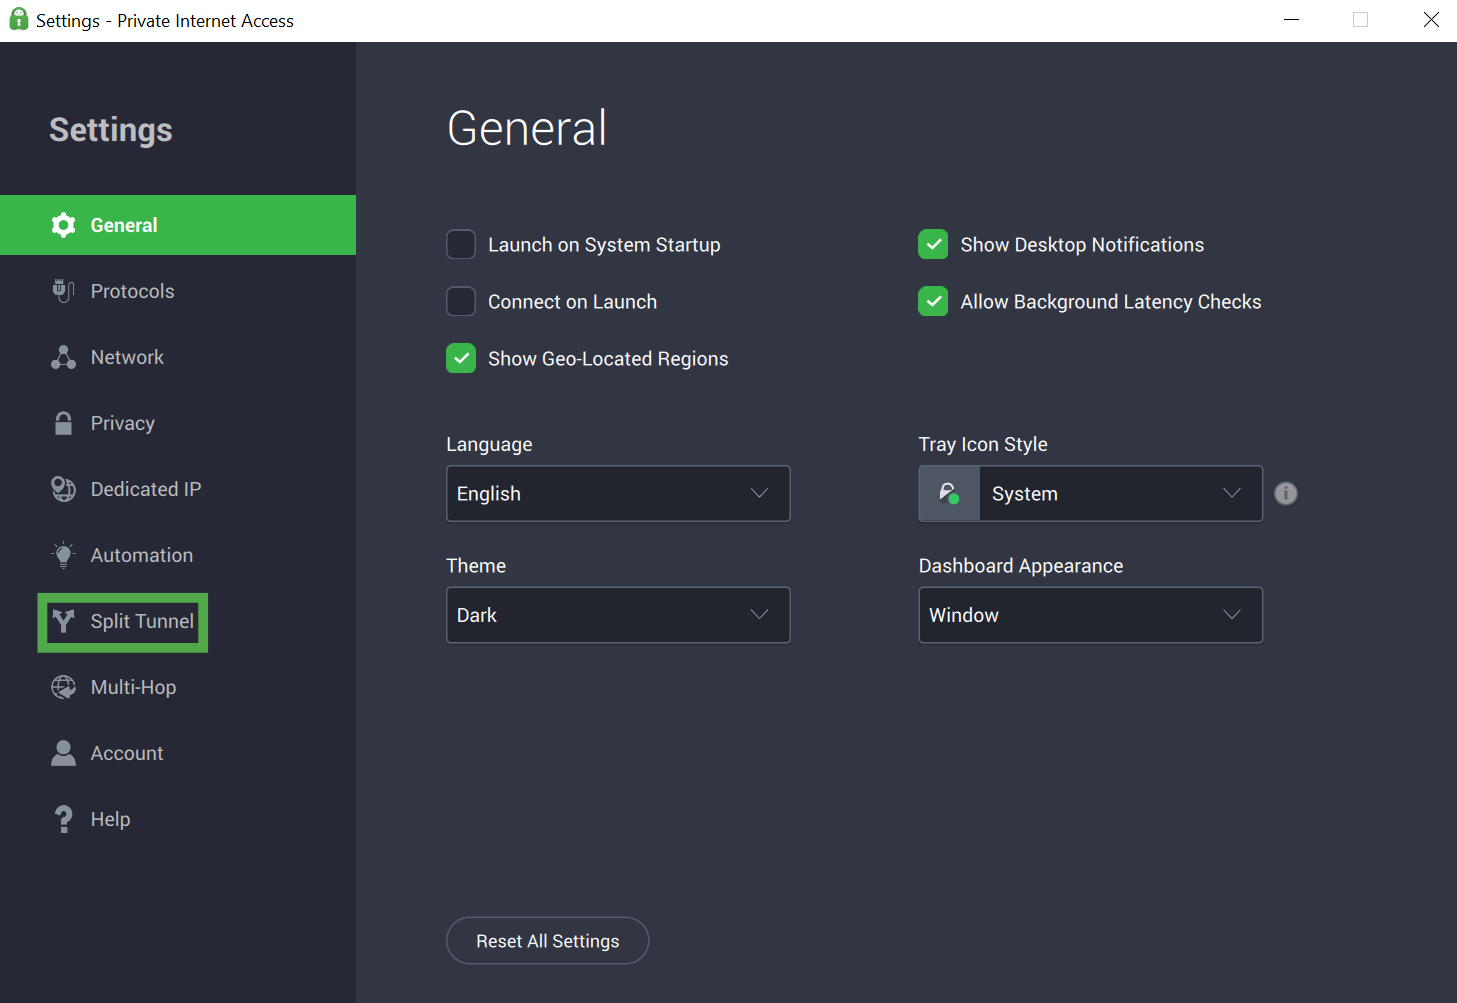1457x1003 pixels.
Task: Enable Launch on System Startup checkbox
Action: coord(461,244)
